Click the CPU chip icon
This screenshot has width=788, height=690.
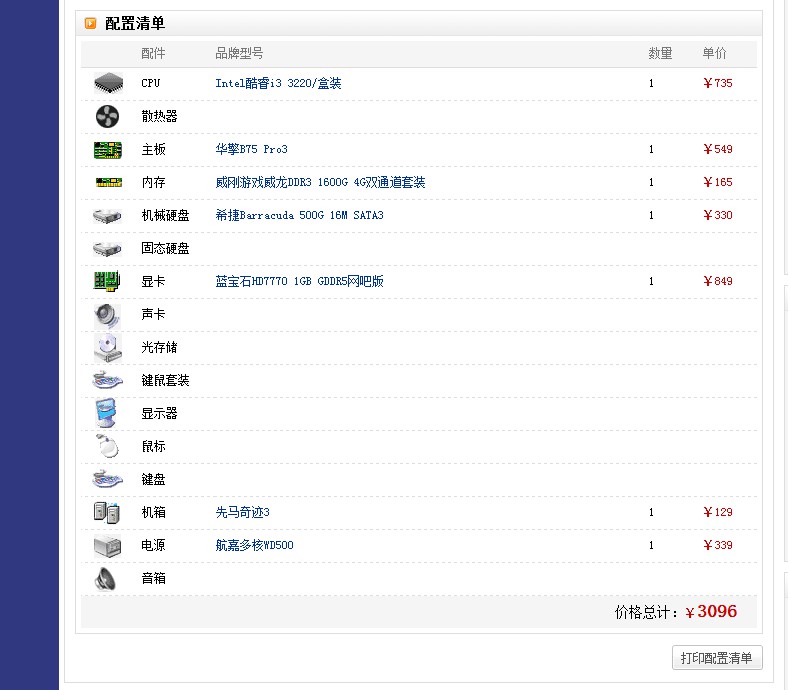108,83
